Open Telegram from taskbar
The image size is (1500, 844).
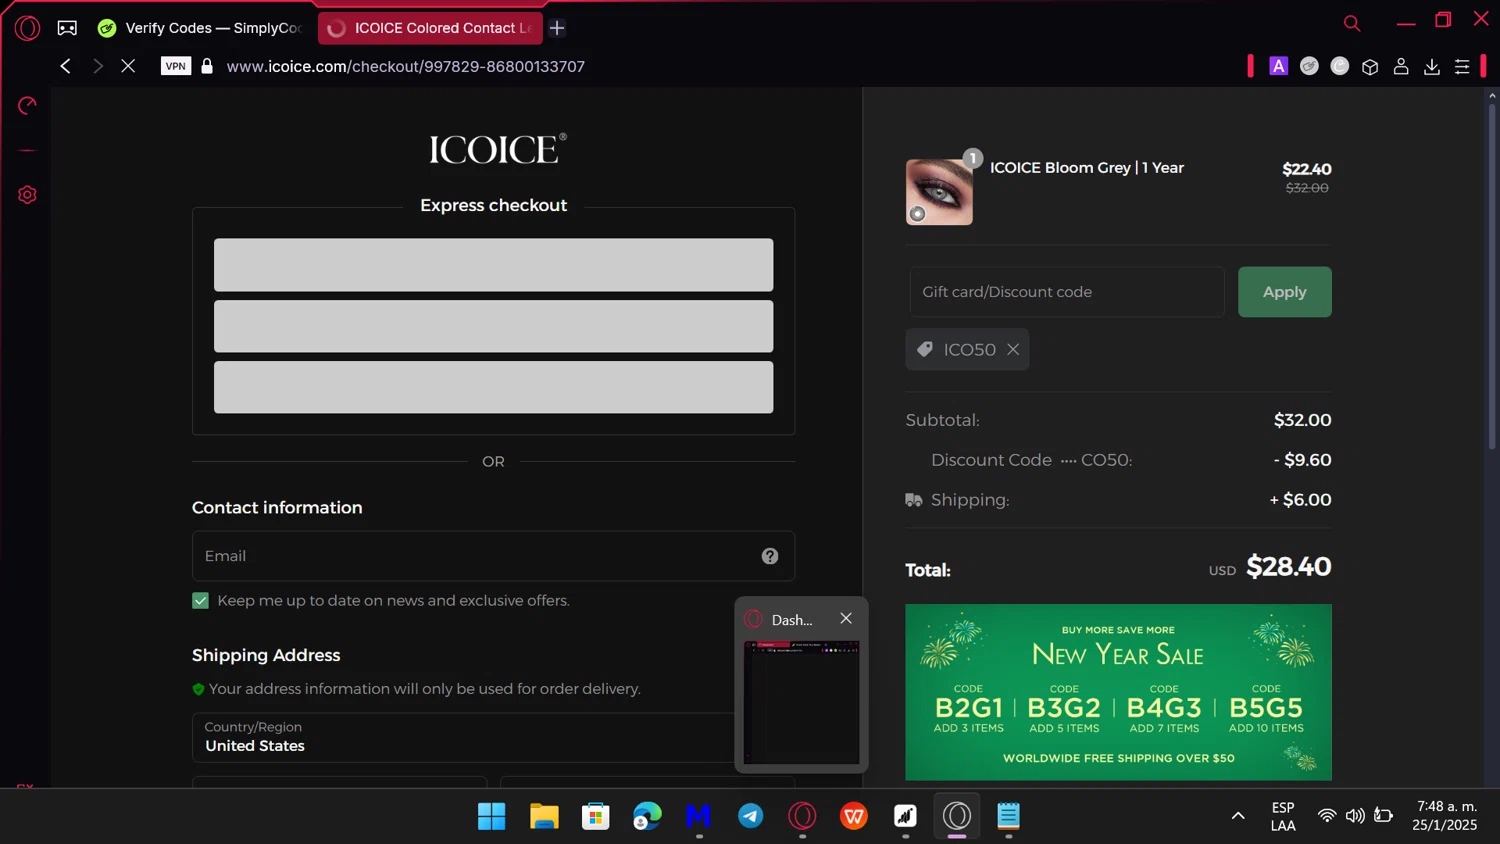click(x=751, y=816)
